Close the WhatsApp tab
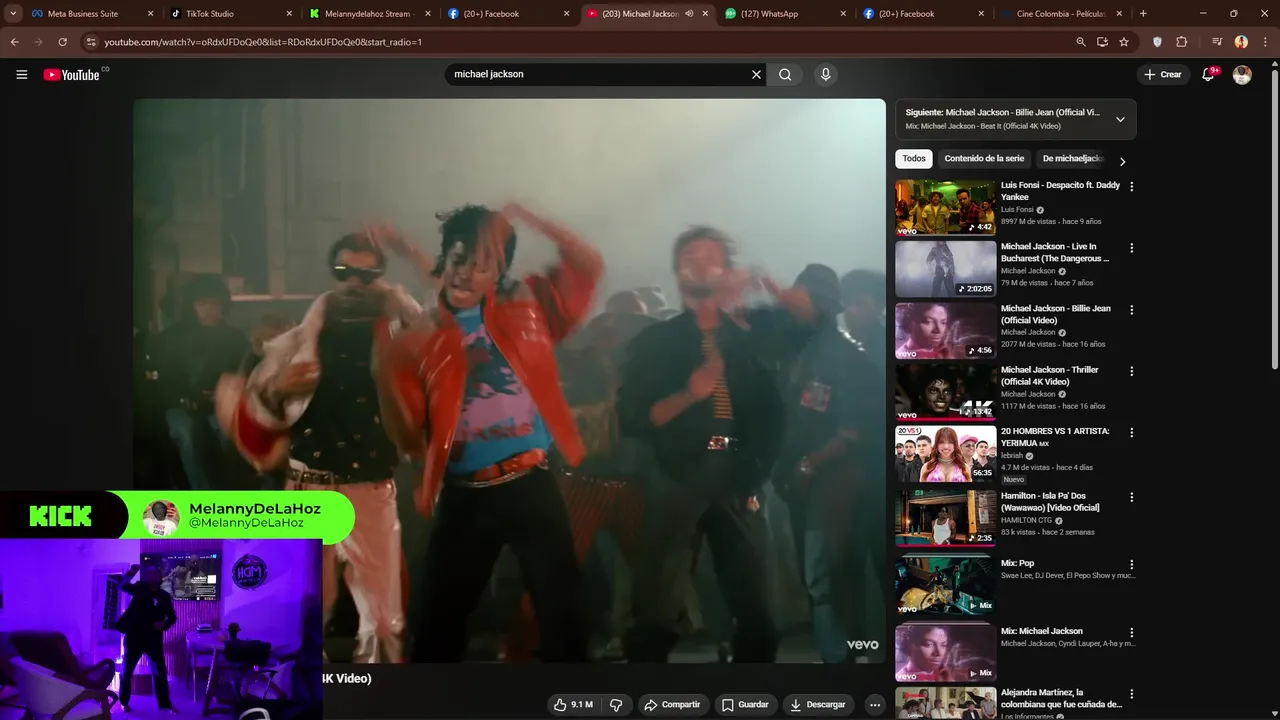The height and width of the screenshot is (720, 1280). point(843,14)
